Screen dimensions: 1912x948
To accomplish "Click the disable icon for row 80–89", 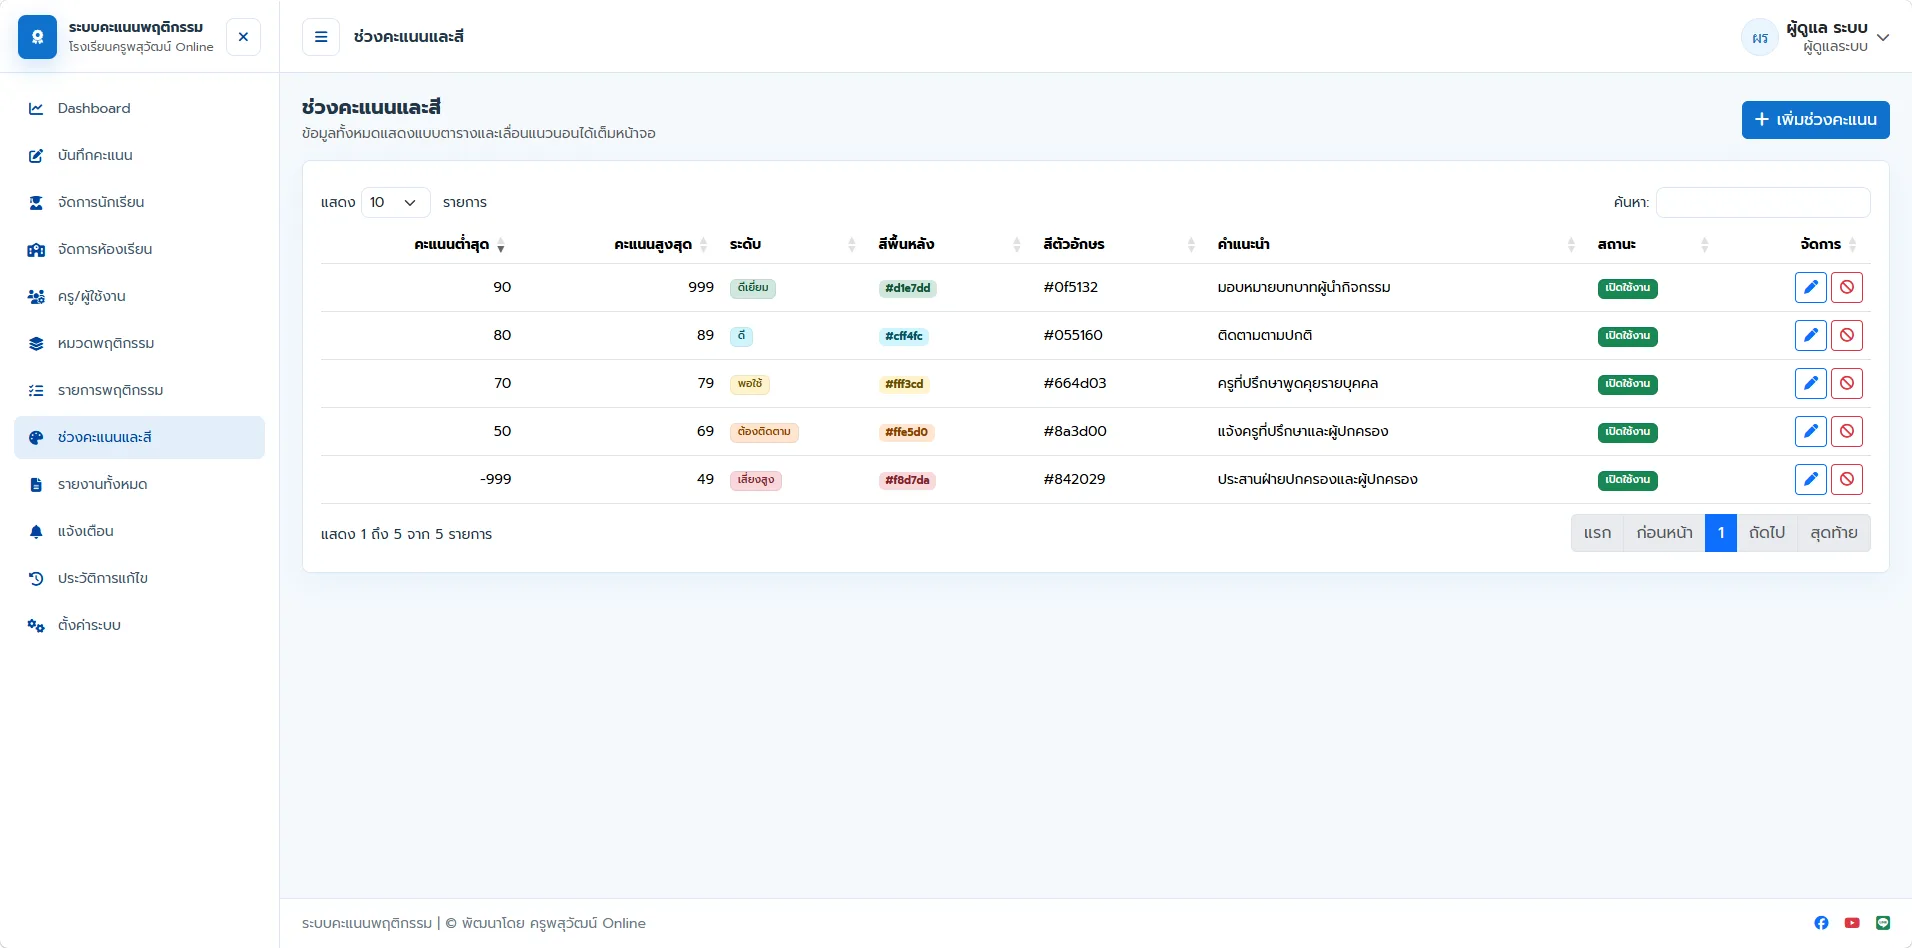I will tap(1846, 336).
